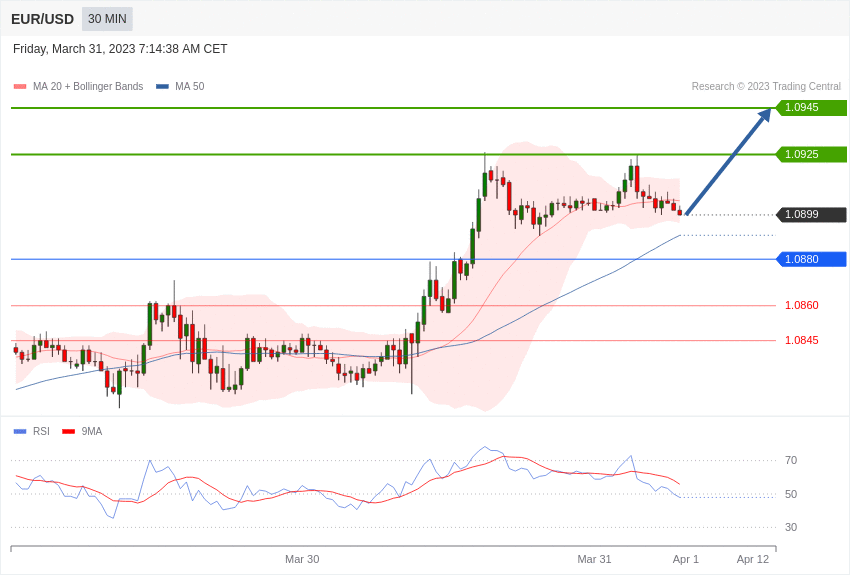This screenshot has height=576, width=850.
Task: Click the red 1.0860 support label
Action: (802, 306)
